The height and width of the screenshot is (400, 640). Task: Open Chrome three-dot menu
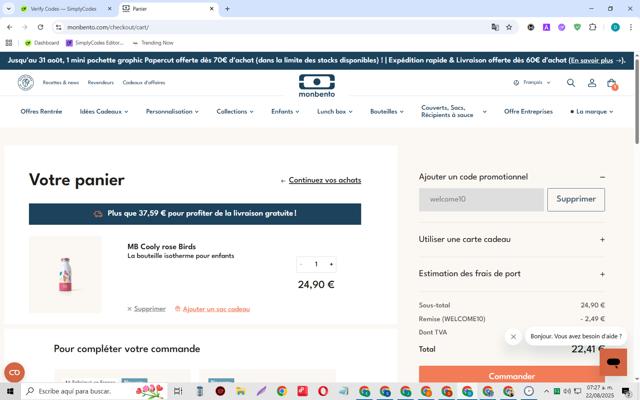click(x=630, y=27)
